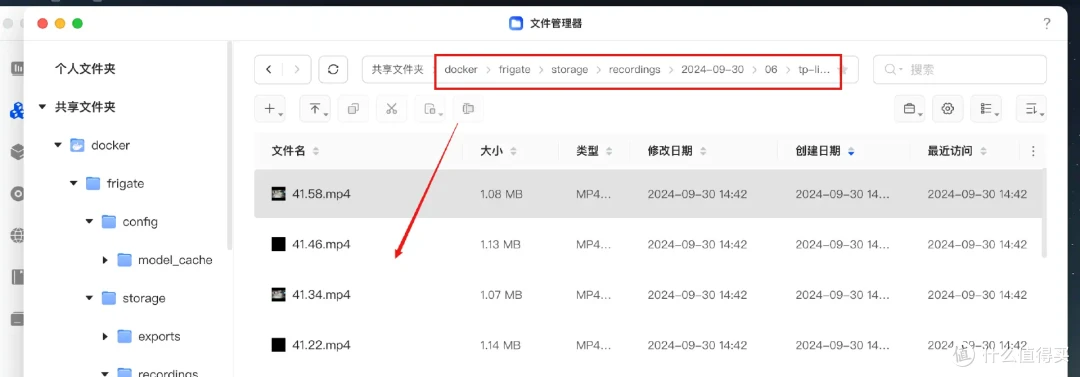
Task: Click the thumbnail of 41.34.mp4
Action: tap(278, 294)
